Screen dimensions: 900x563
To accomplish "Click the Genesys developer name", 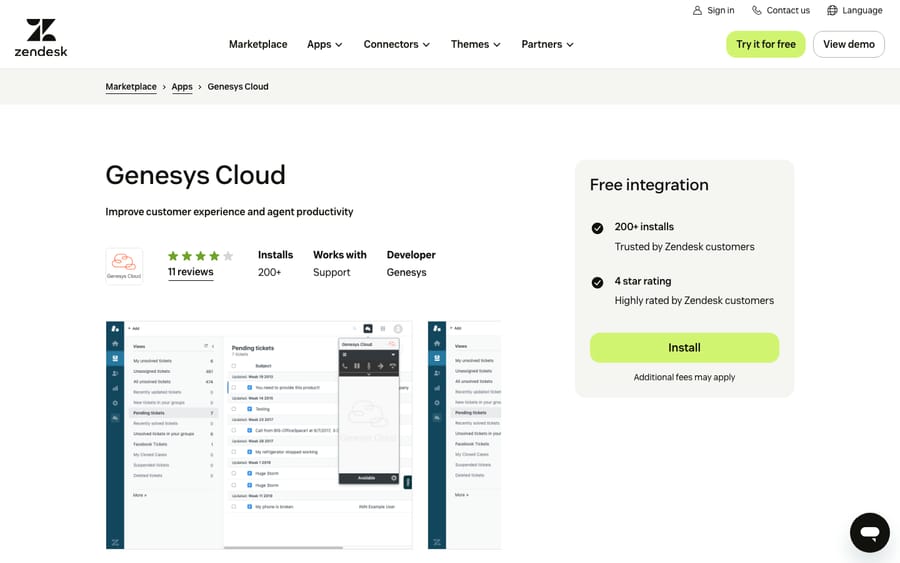I will pos(406,273).
